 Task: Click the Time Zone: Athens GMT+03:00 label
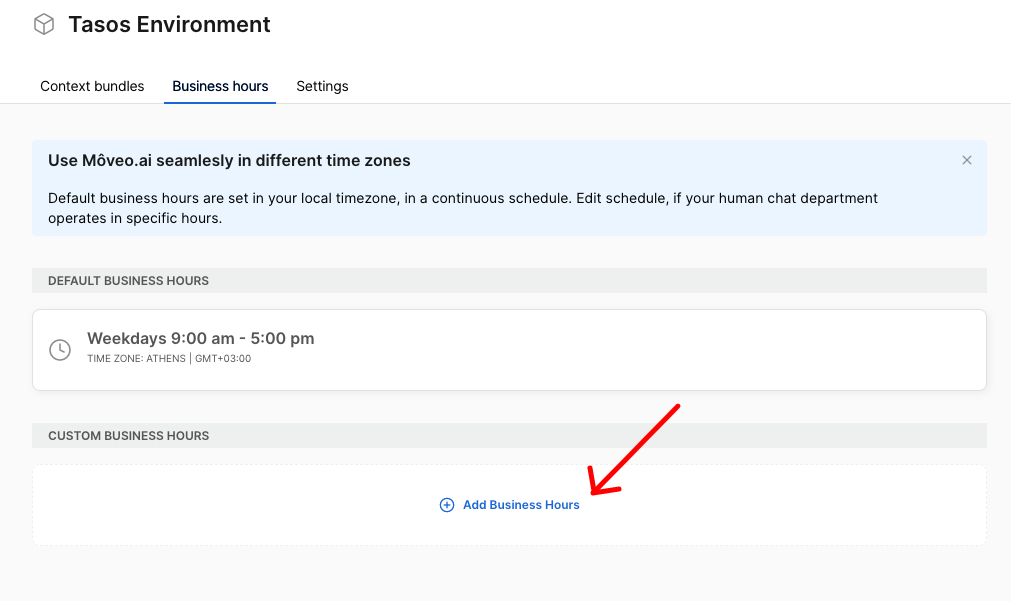click(169, 359)
